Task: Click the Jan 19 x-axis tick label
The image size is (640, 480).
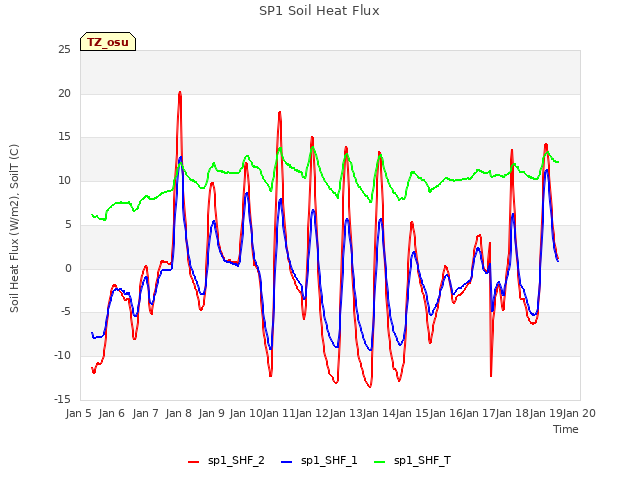Action: 546,413
